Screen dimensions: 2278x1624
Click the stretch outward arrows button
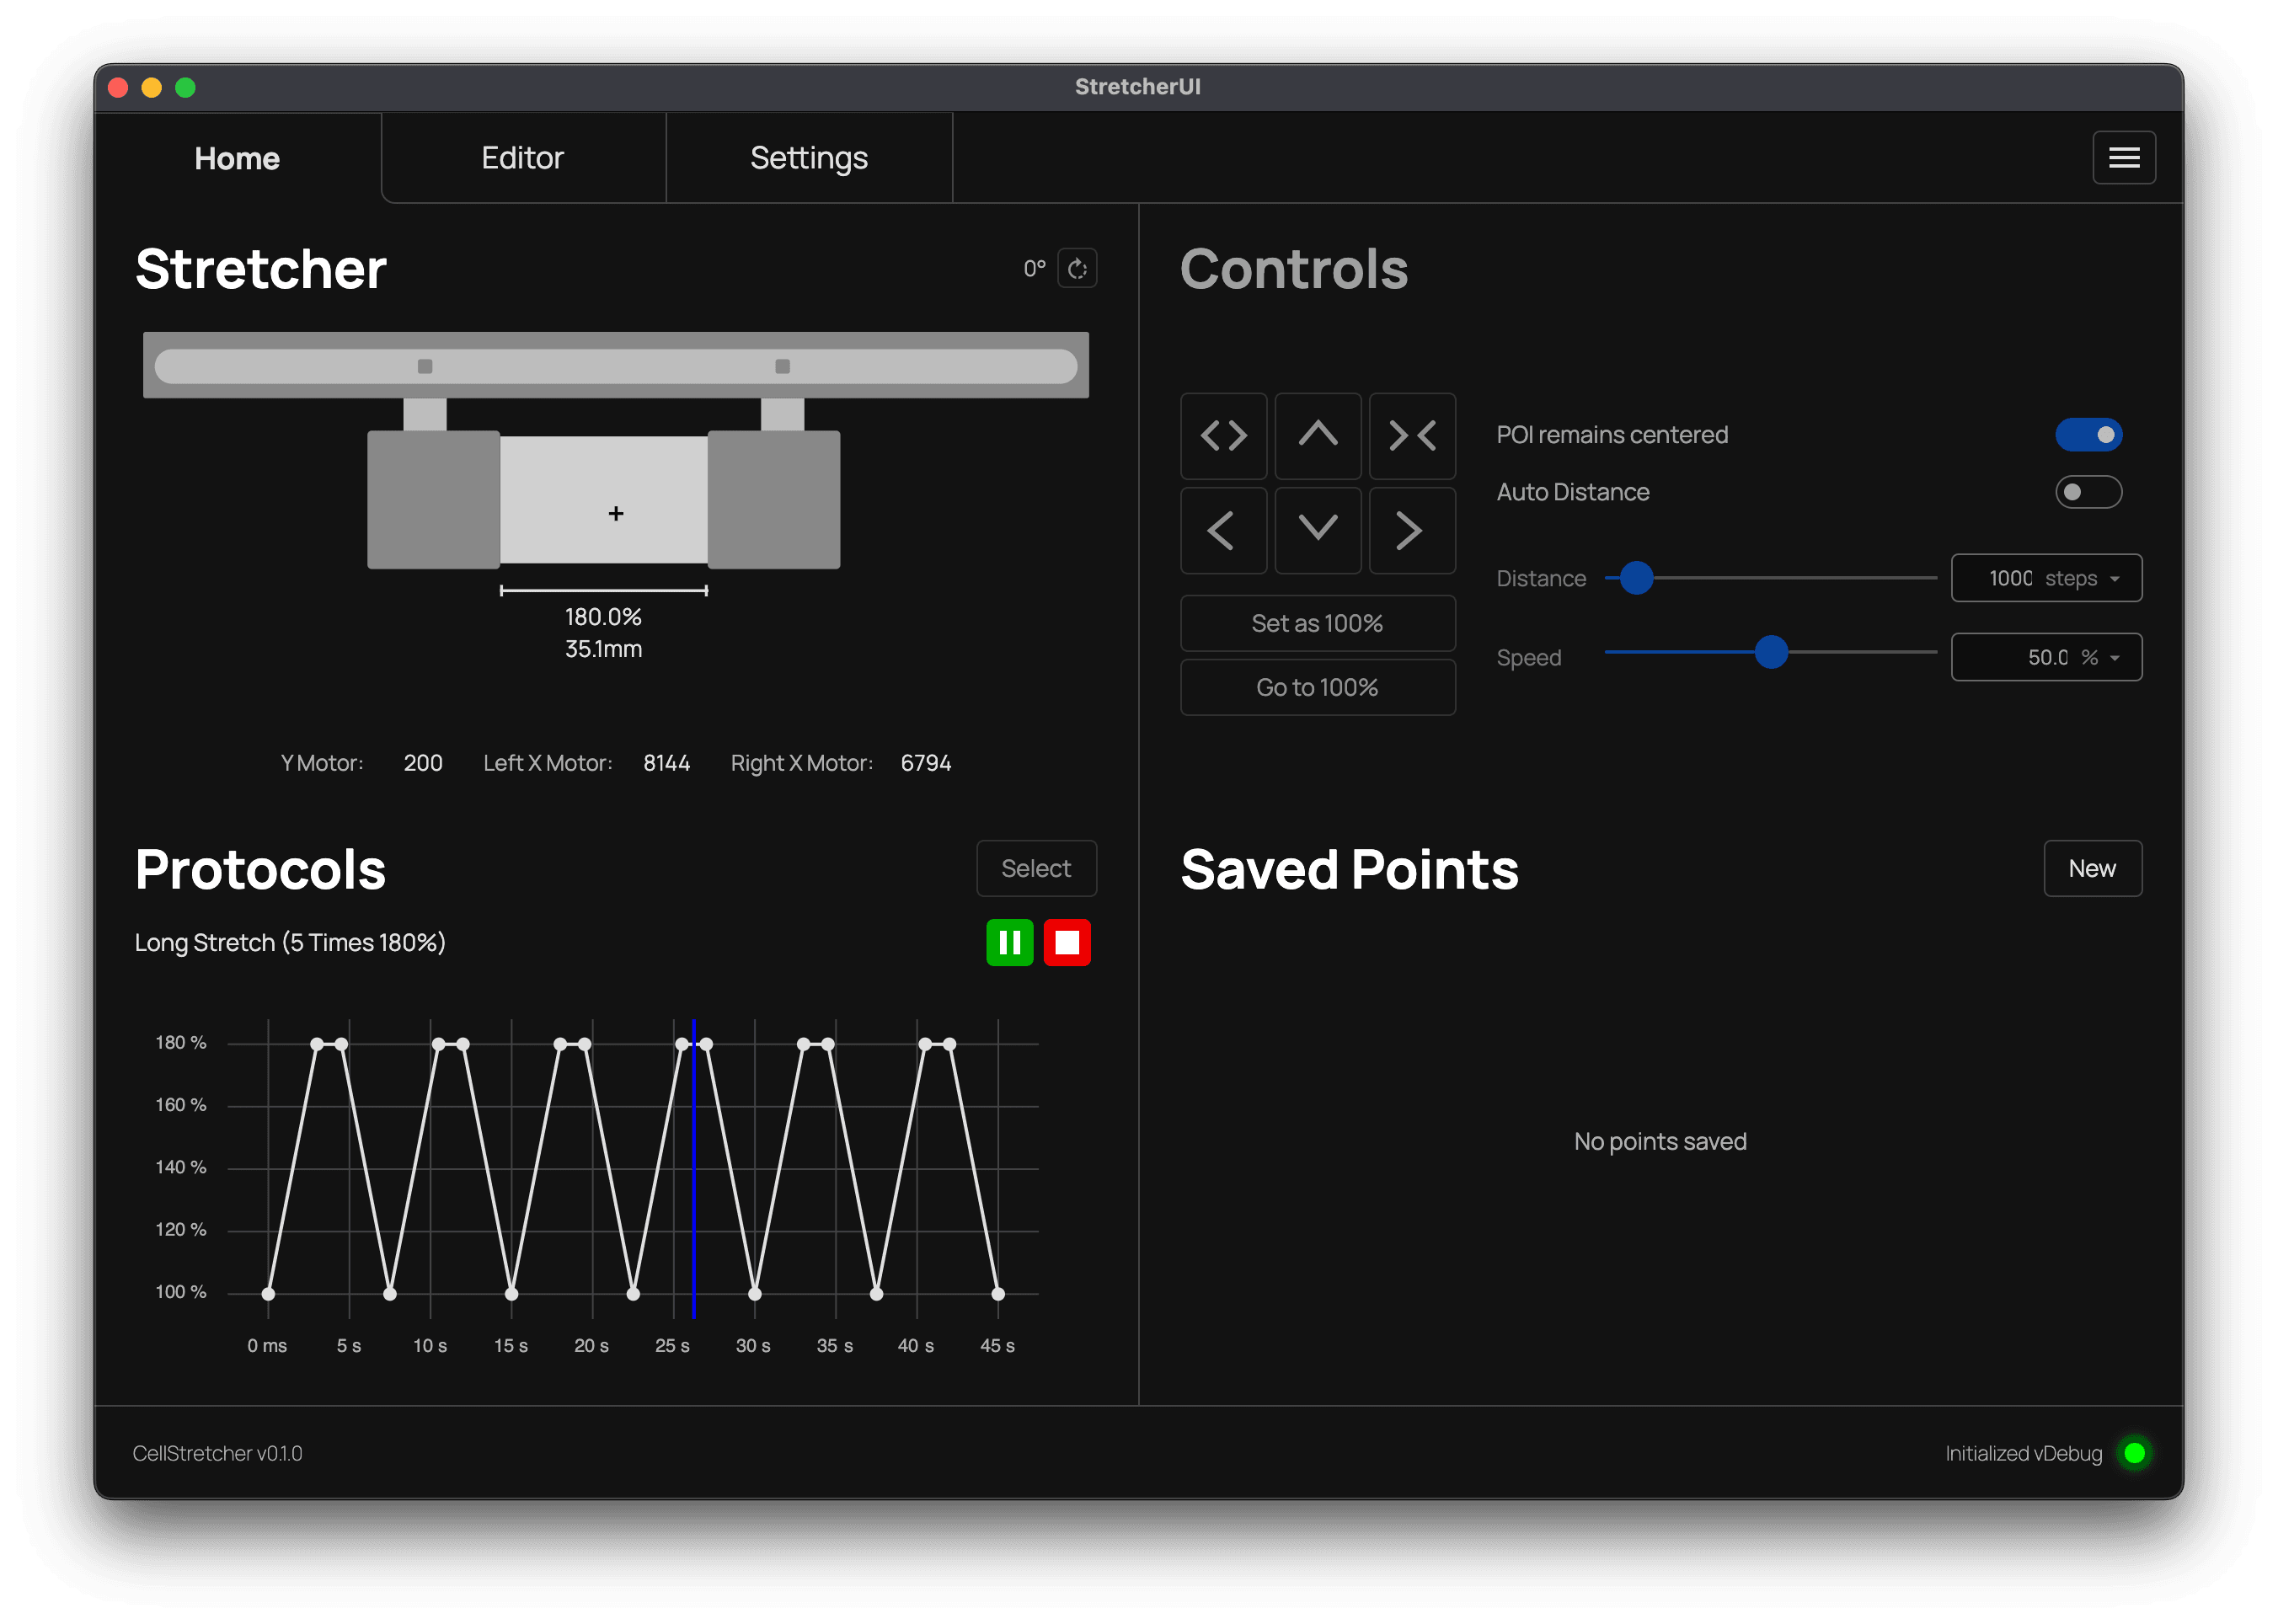pos(1223,435)
